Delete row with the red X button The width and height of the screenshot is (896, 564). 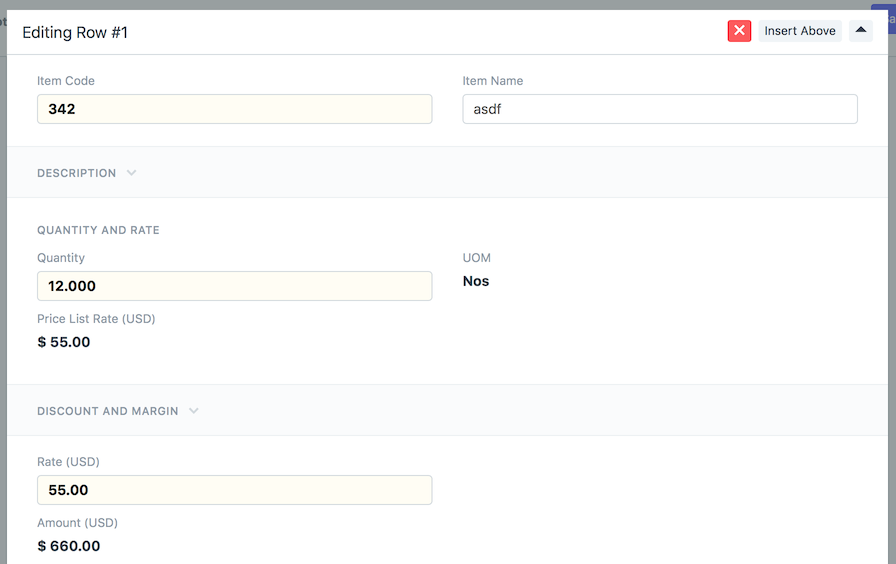(739, 31)
